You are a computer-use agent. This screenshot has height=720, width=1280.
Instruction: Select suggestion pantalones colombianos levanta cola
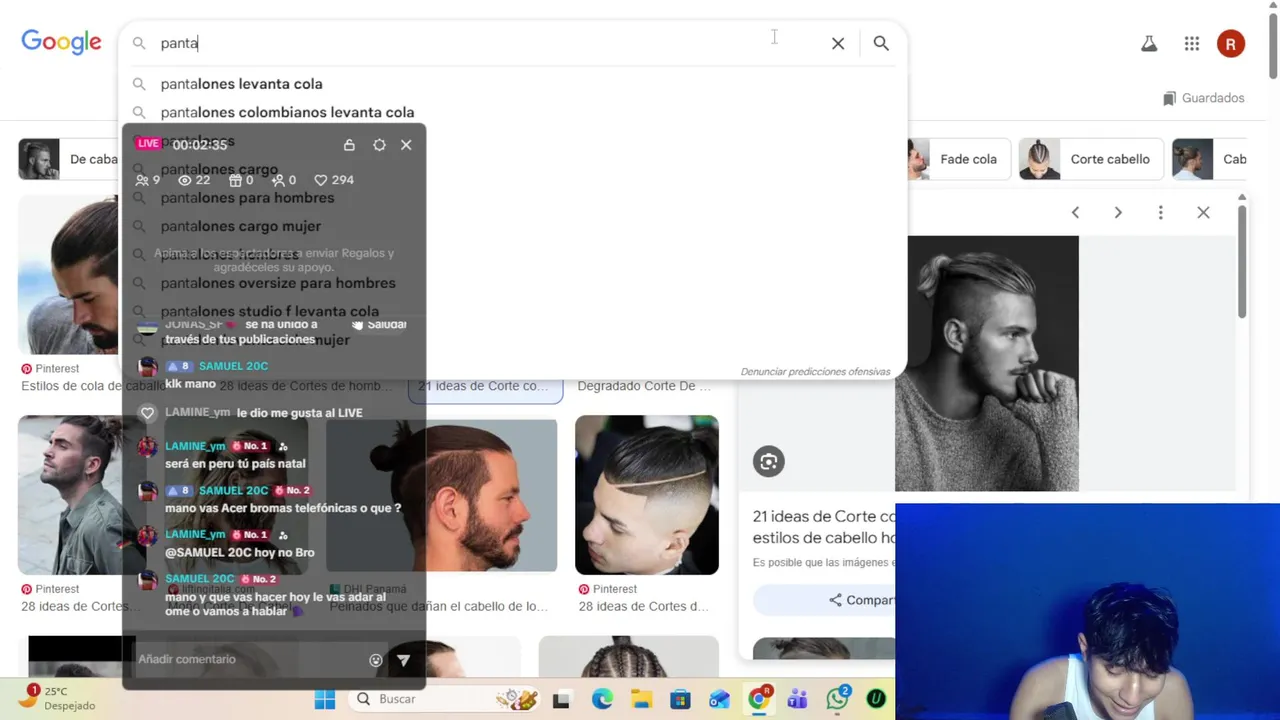point(287,112)
